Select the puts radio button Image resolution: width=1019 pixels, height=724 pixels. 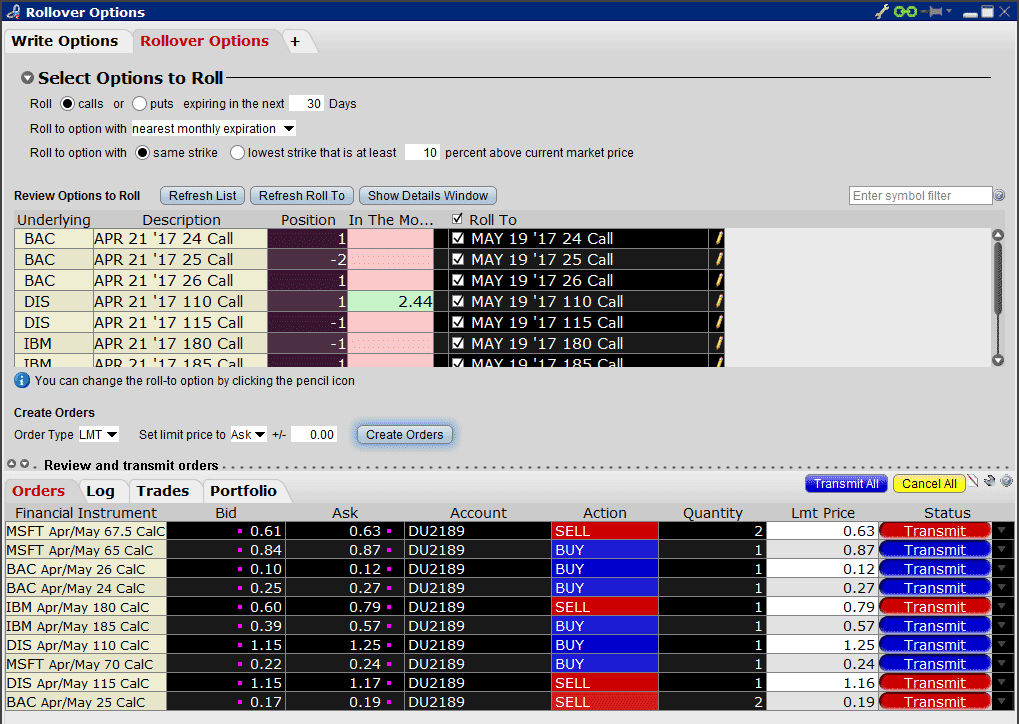pos(139,104)
